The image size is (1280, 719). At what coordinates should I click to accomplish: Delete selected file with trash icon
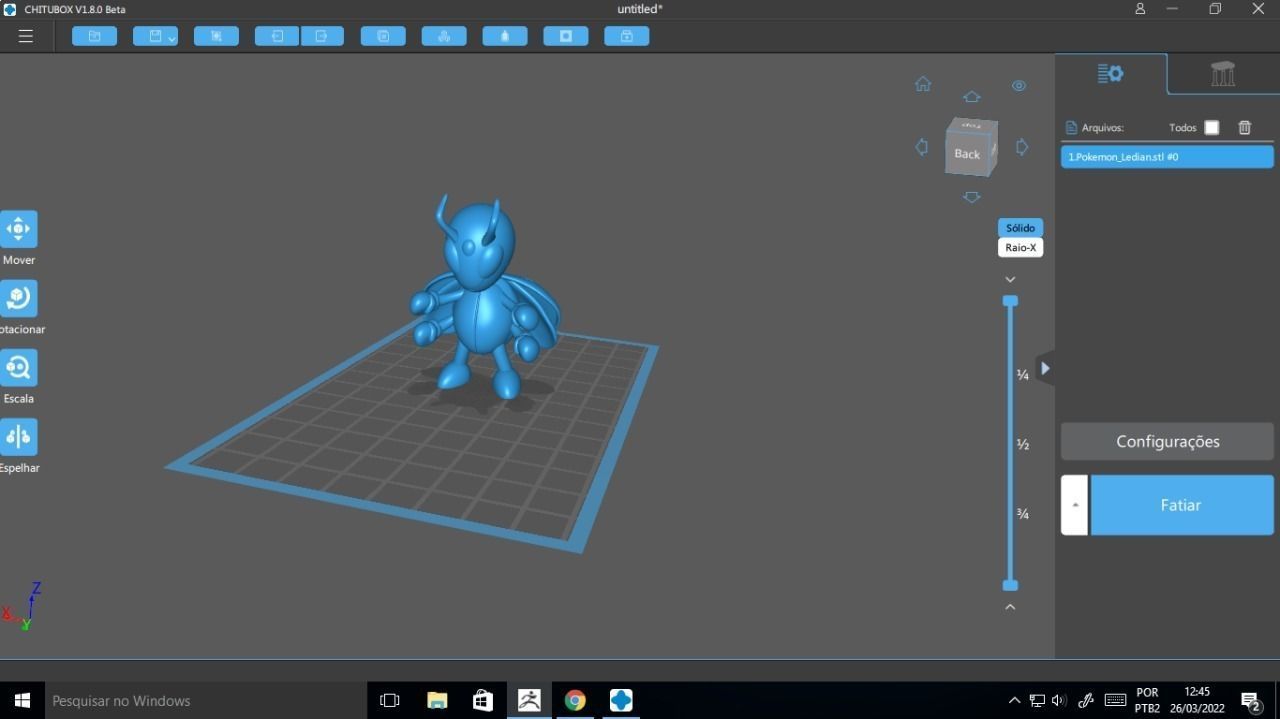point(1245,128)
